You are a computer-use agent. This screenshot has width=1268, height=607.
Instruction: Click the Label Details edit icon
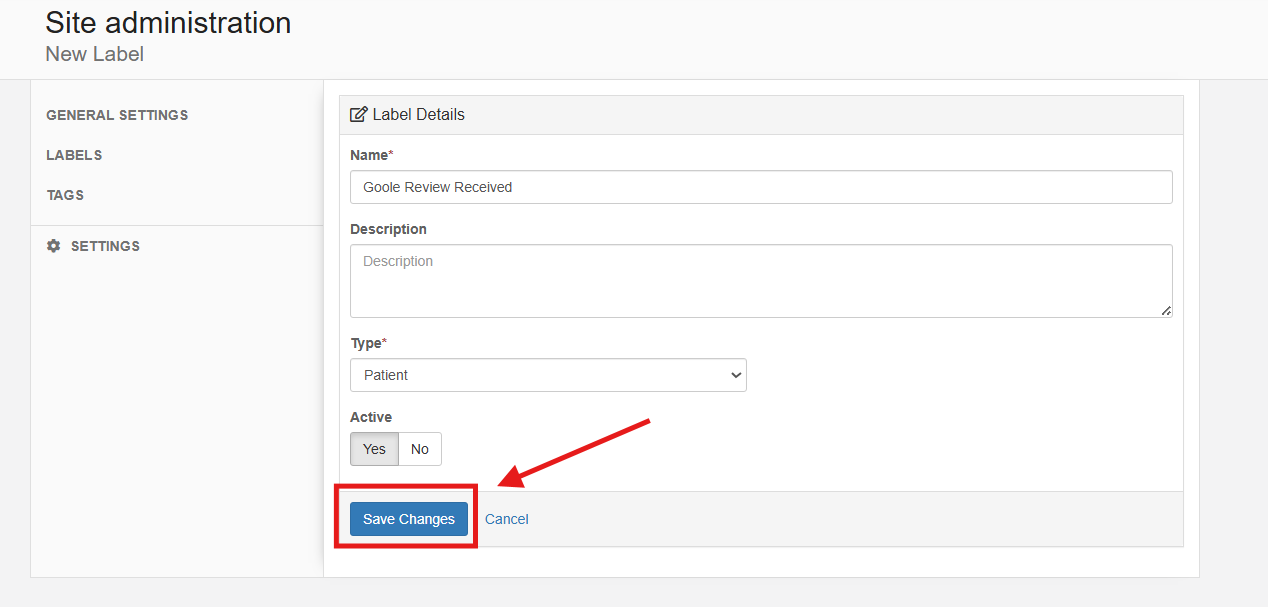[358, 115]
